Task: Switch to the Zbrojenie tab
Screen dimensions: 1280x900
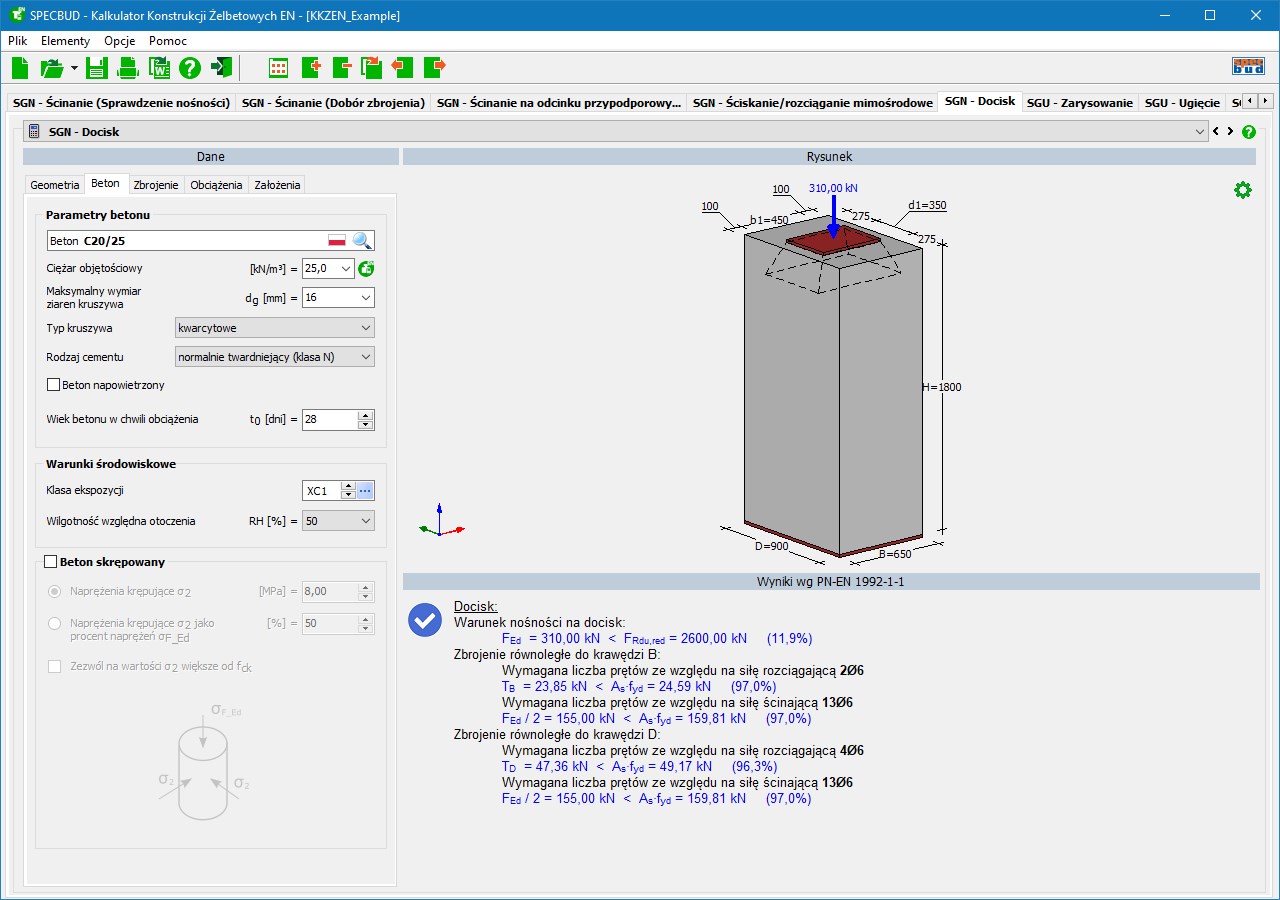Action: click(155, 185)
